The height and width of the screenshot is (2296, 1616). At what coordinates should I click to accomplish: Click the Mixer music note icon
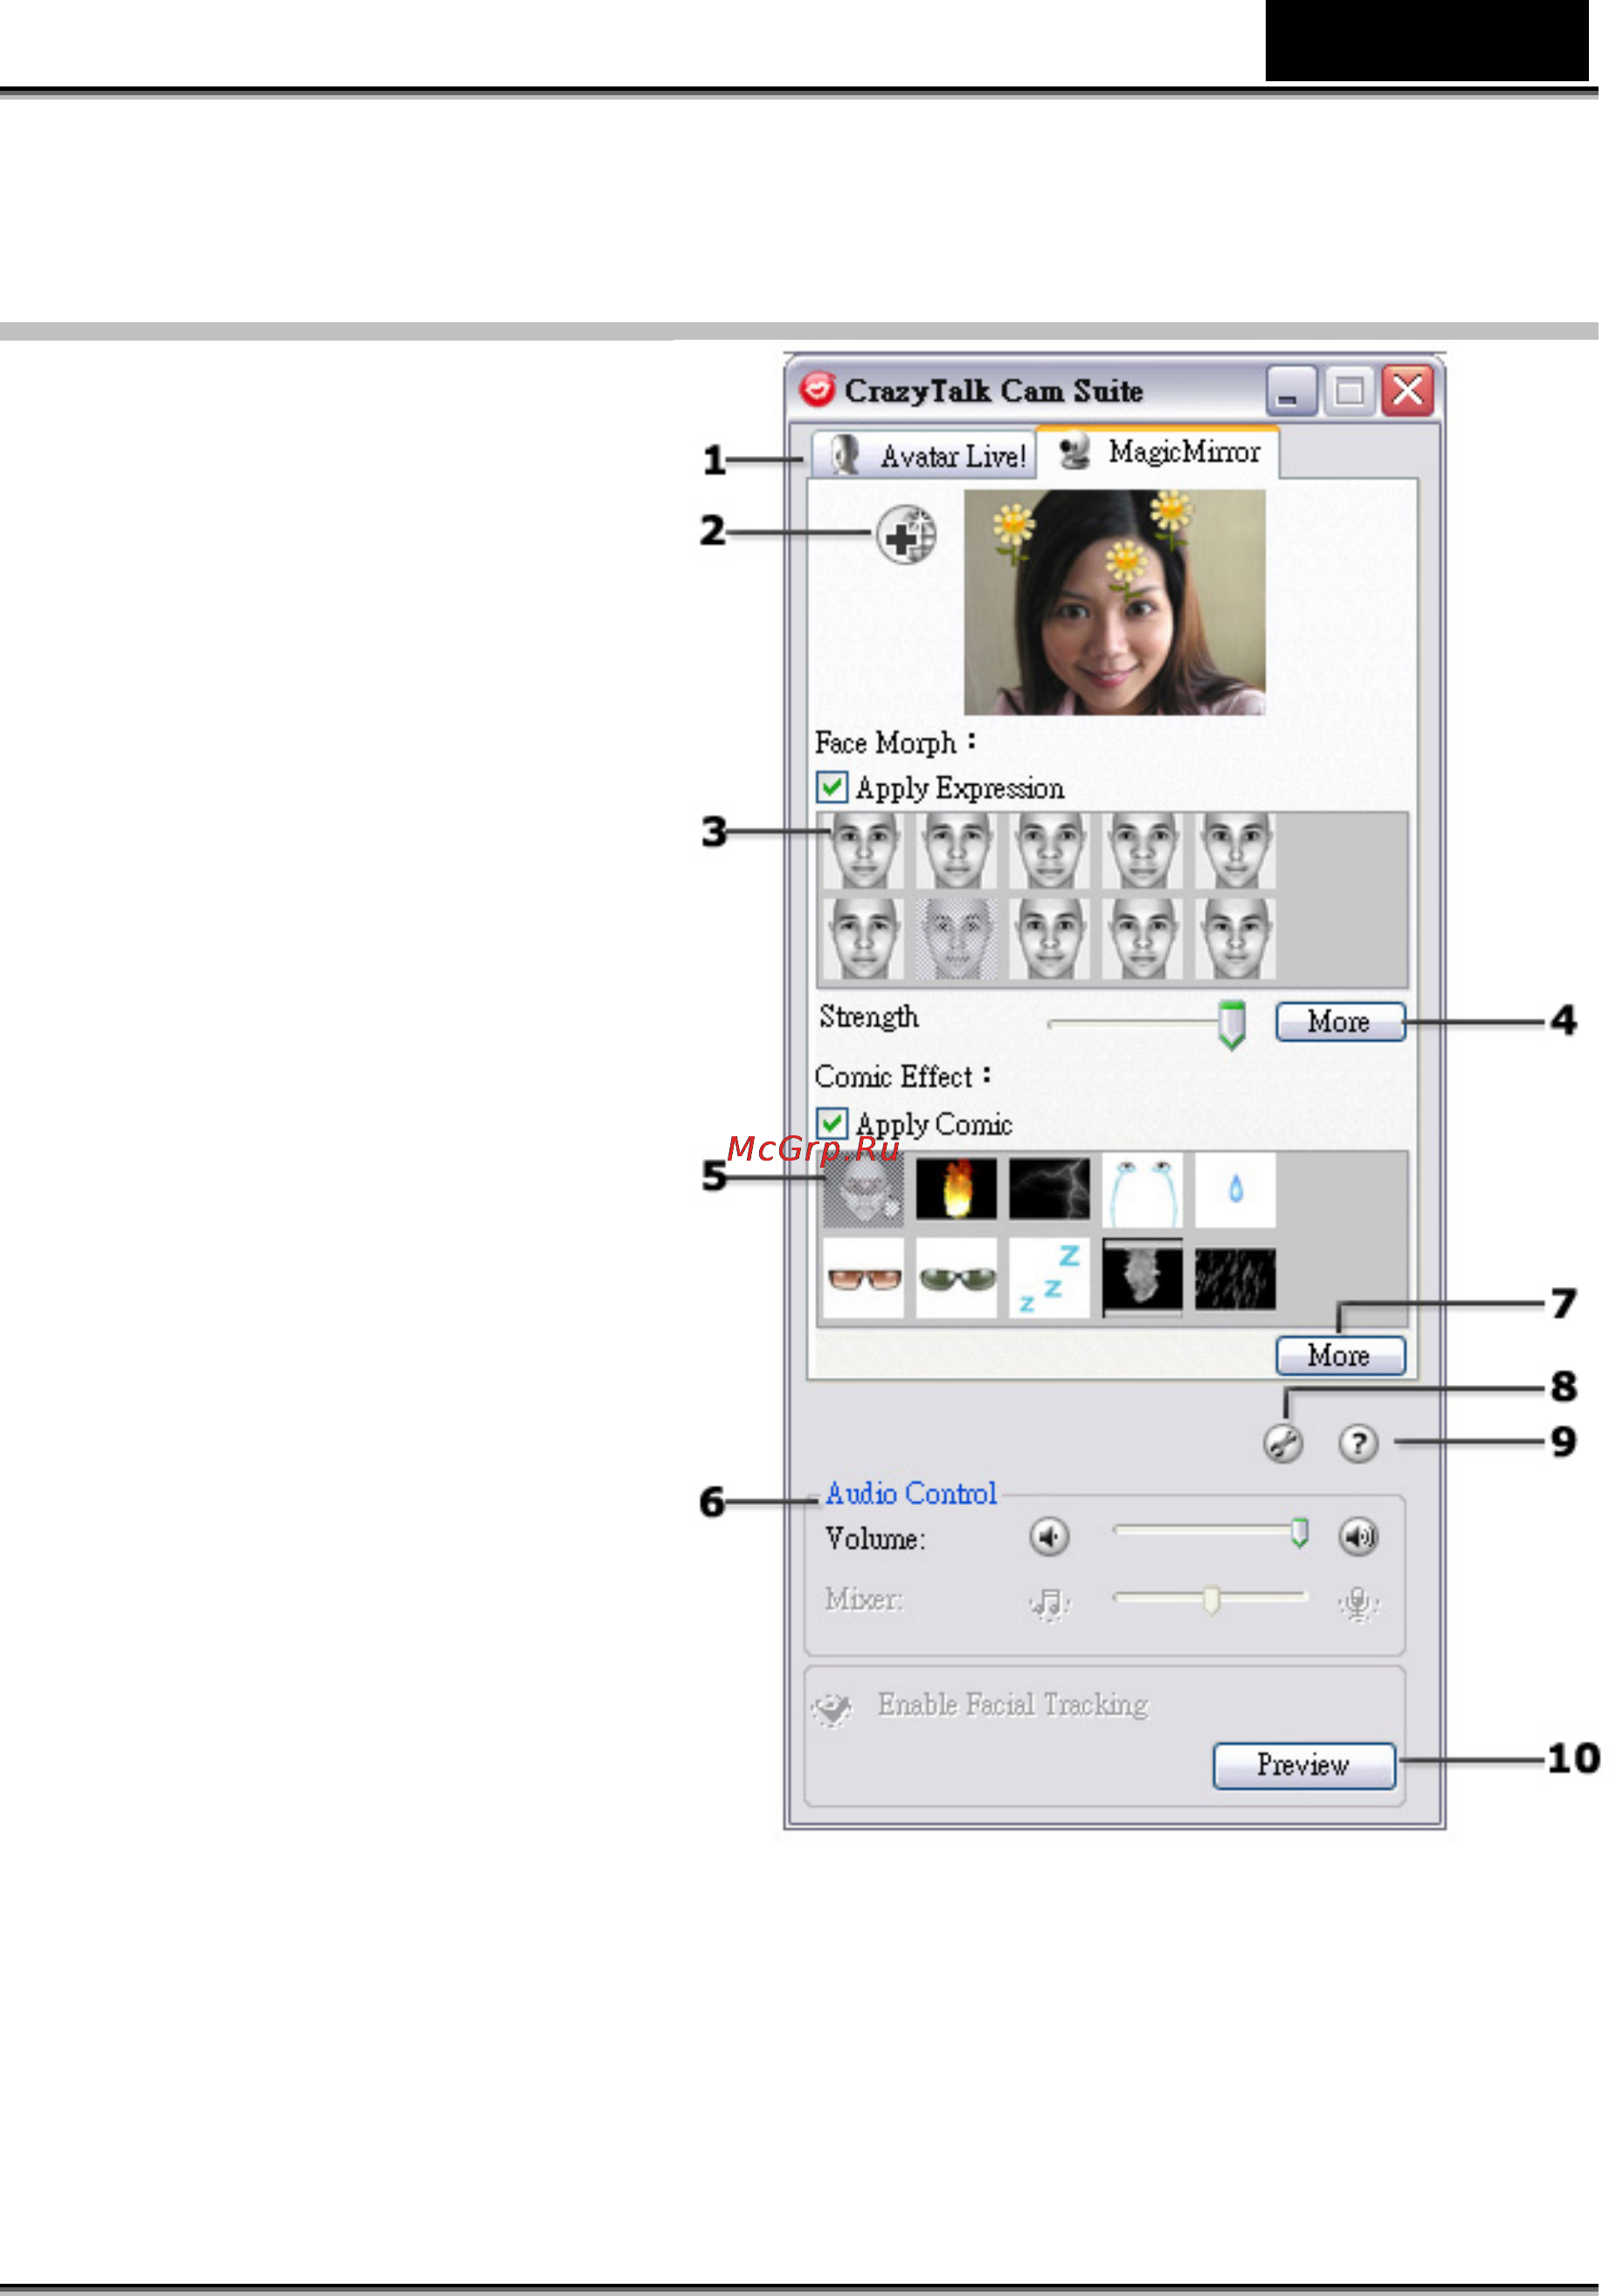[x=1050, y=1604]
